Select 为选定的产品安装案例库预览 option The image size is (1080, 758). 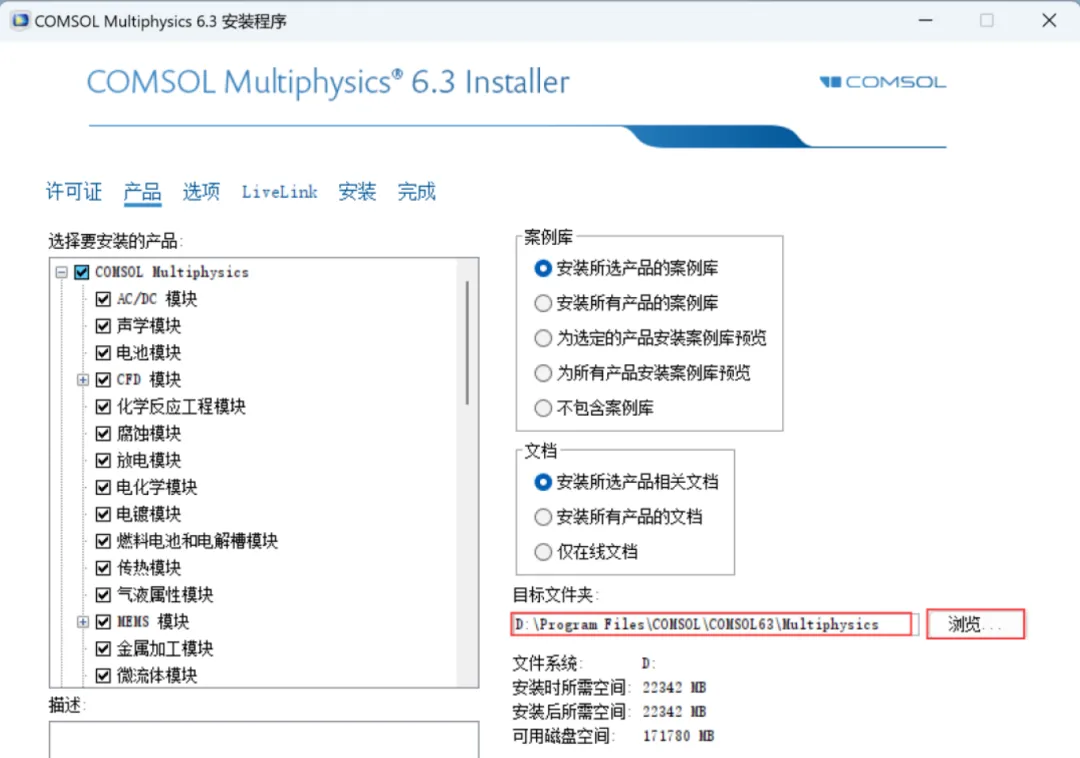coord(543,338)
